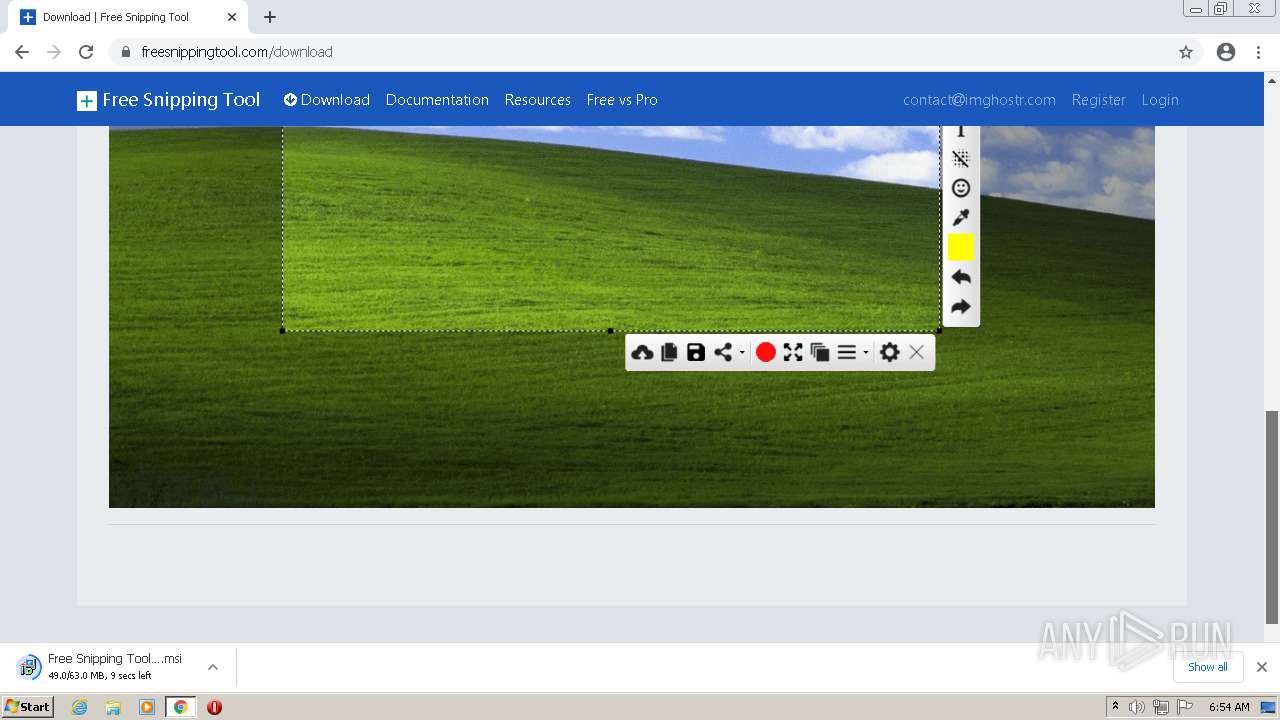Click the 6:54 AM system clock

(x=1229, y=707)
